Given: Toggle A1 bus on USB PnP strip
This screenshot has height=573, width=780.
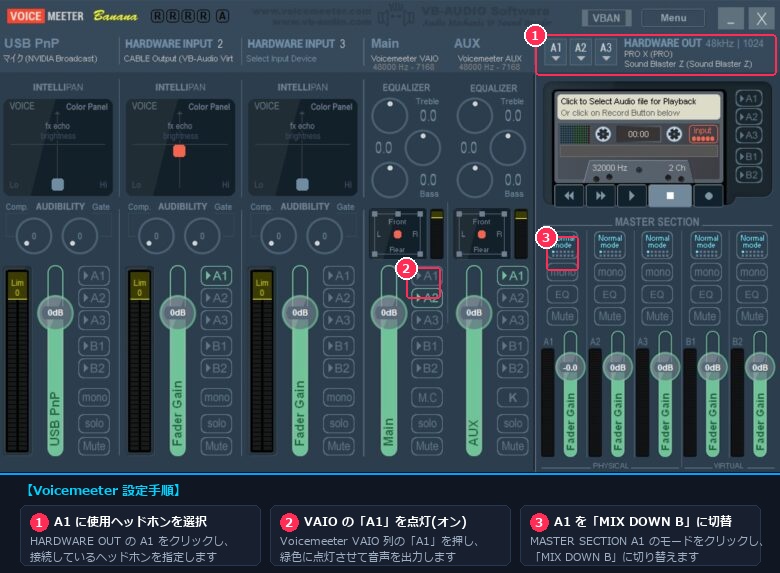Looking at the screenshot, I should (x=94, y=276).
